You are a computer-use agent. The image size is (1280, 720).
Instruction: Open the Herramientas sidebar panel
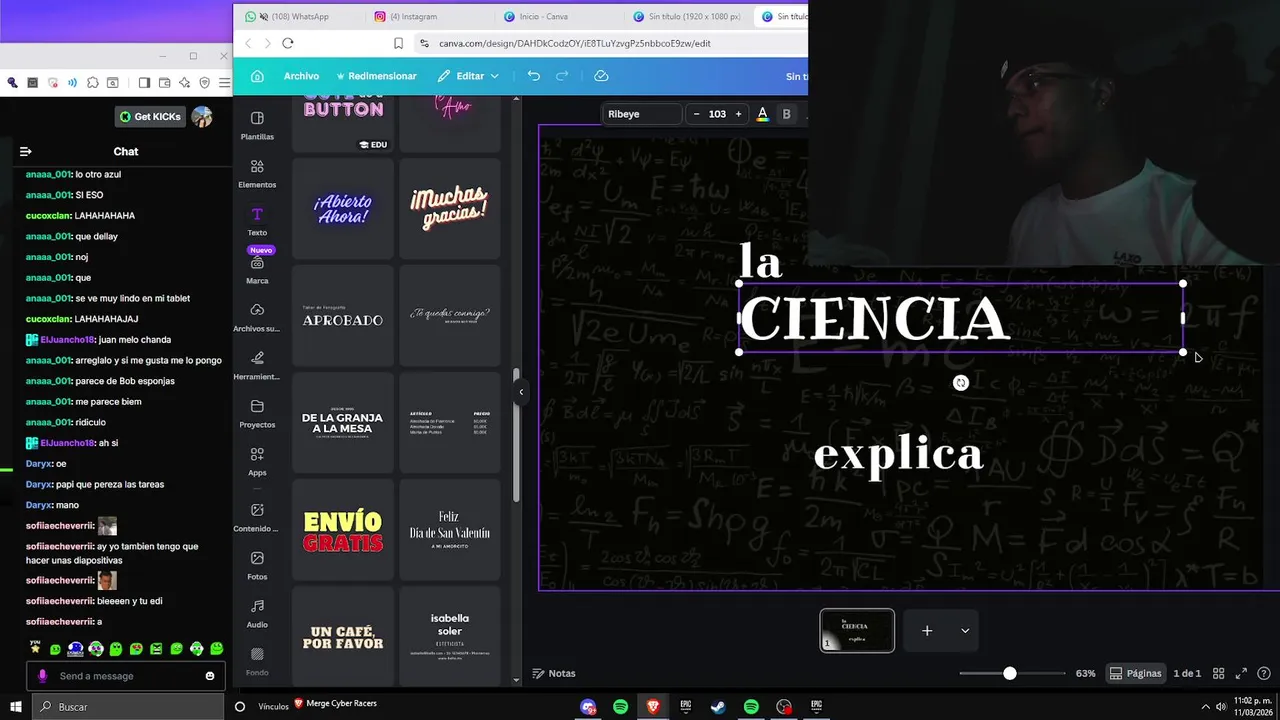(257, 365)
